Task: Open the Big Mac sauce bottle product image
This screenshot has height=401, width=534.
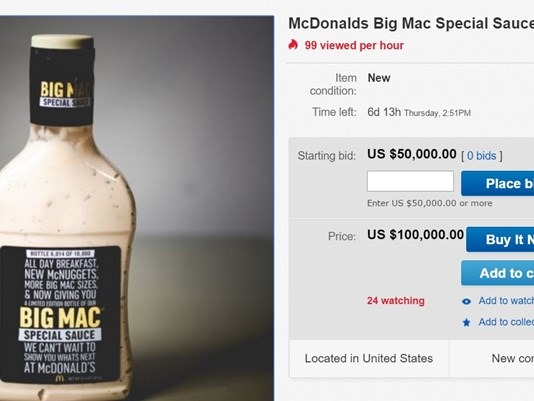Action: click(137, 208)
